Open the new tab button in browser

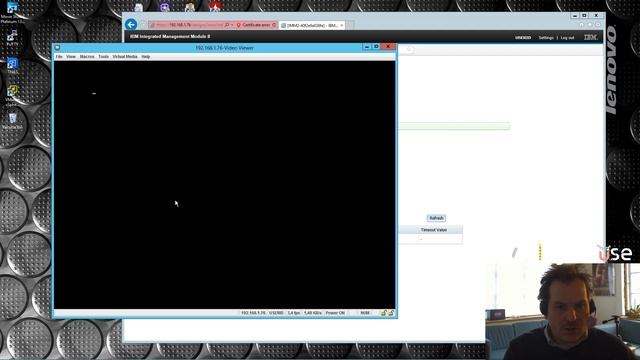(350, 25)
